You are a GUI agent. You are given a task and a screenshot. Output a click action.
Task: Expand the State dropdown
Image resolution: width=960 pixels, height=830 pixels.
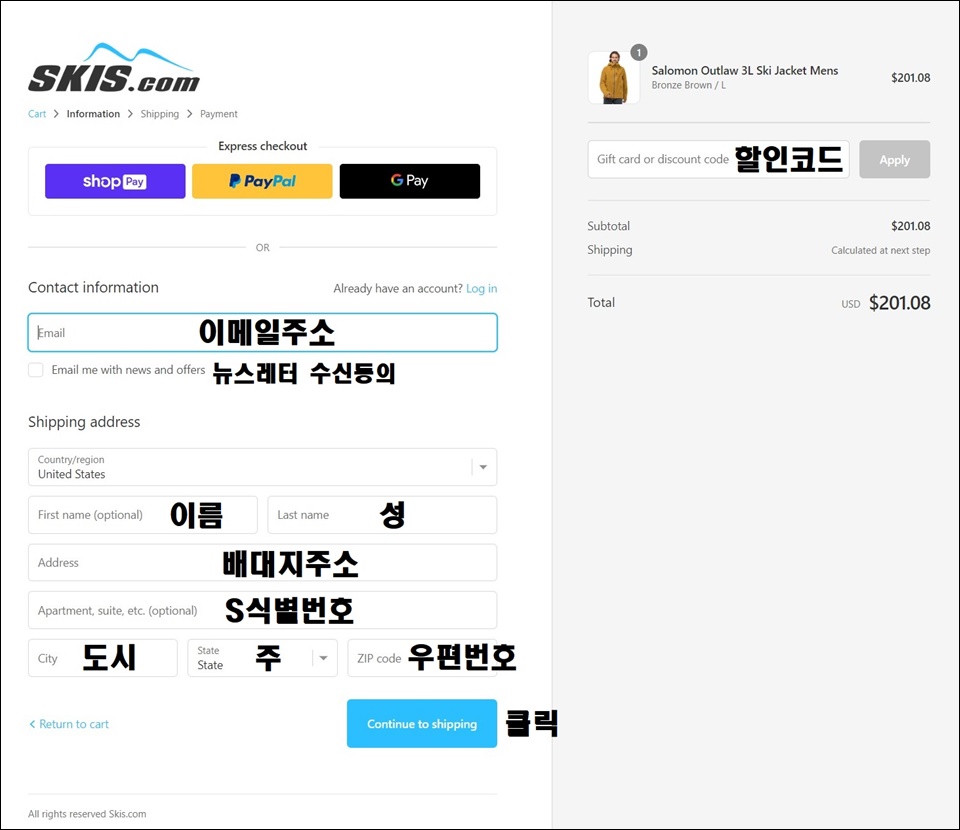[x=263, y=658]
